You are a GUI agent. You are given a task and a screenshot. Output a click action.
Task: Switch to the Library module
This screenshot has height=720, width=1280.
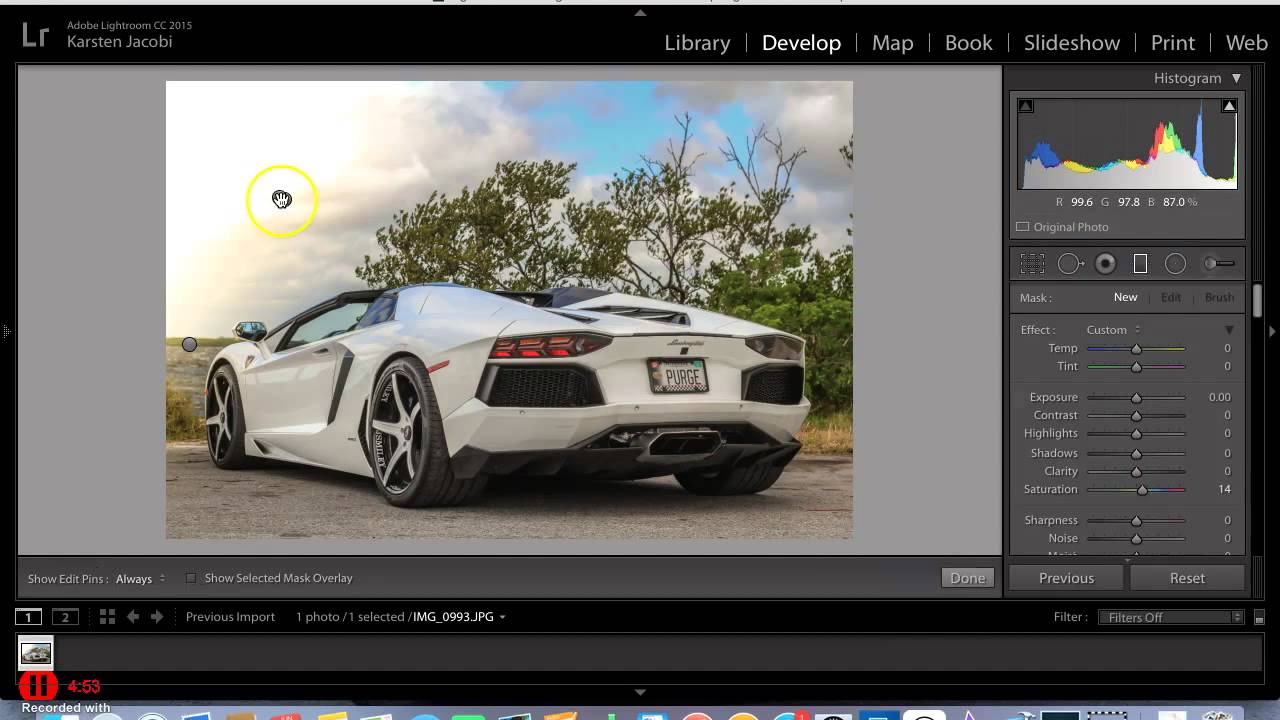[x=697, y=43]
